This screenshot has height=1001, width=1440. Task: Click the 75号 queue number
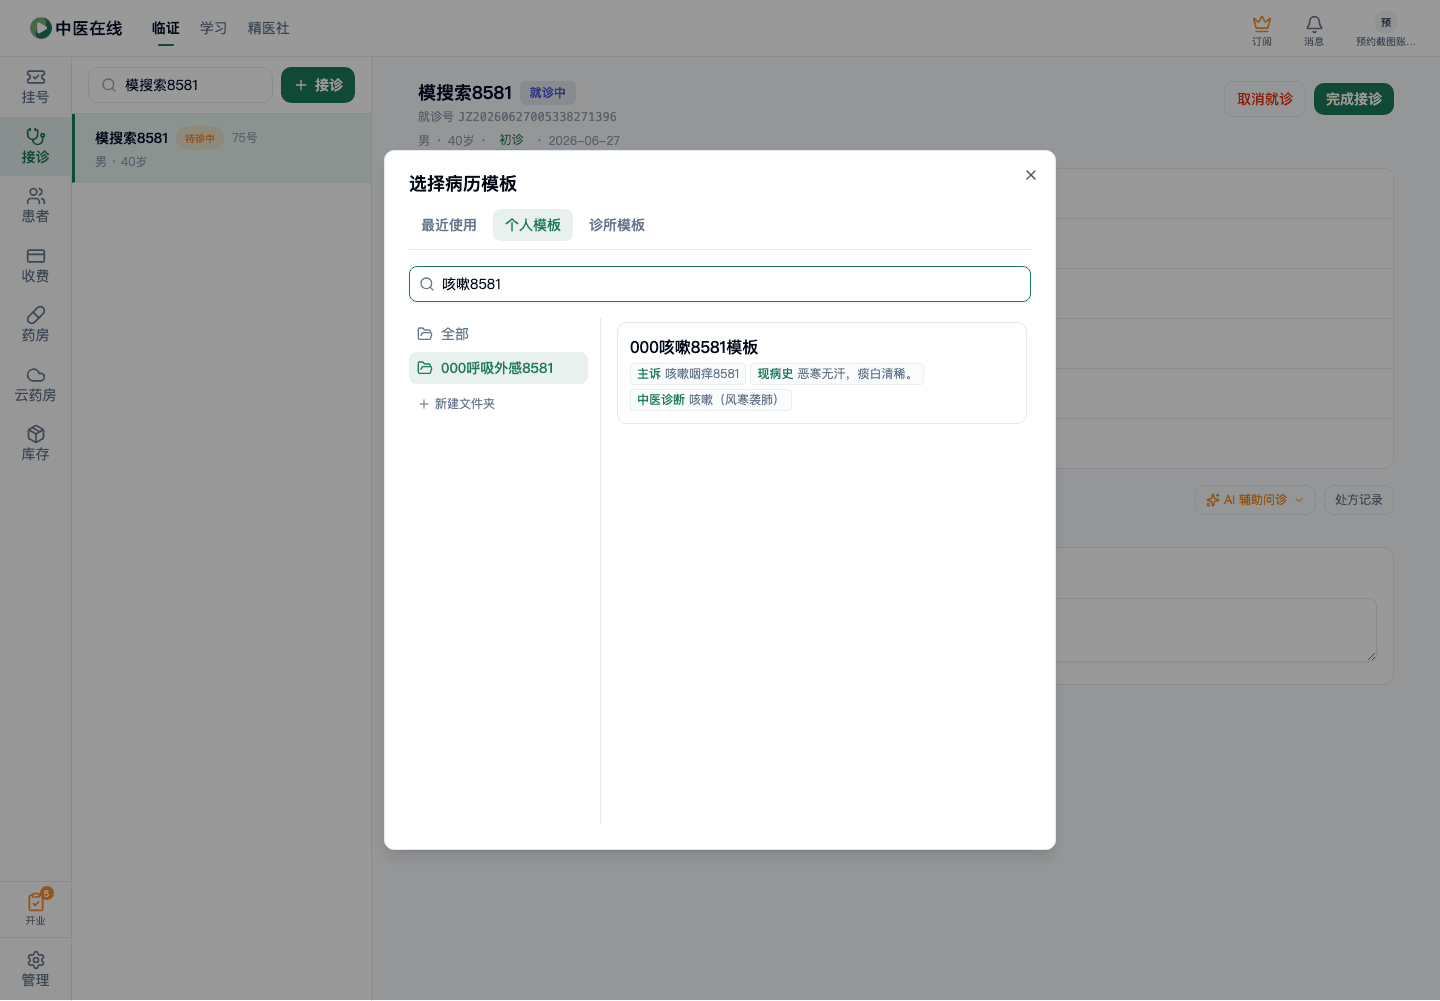tap(245, 138)
